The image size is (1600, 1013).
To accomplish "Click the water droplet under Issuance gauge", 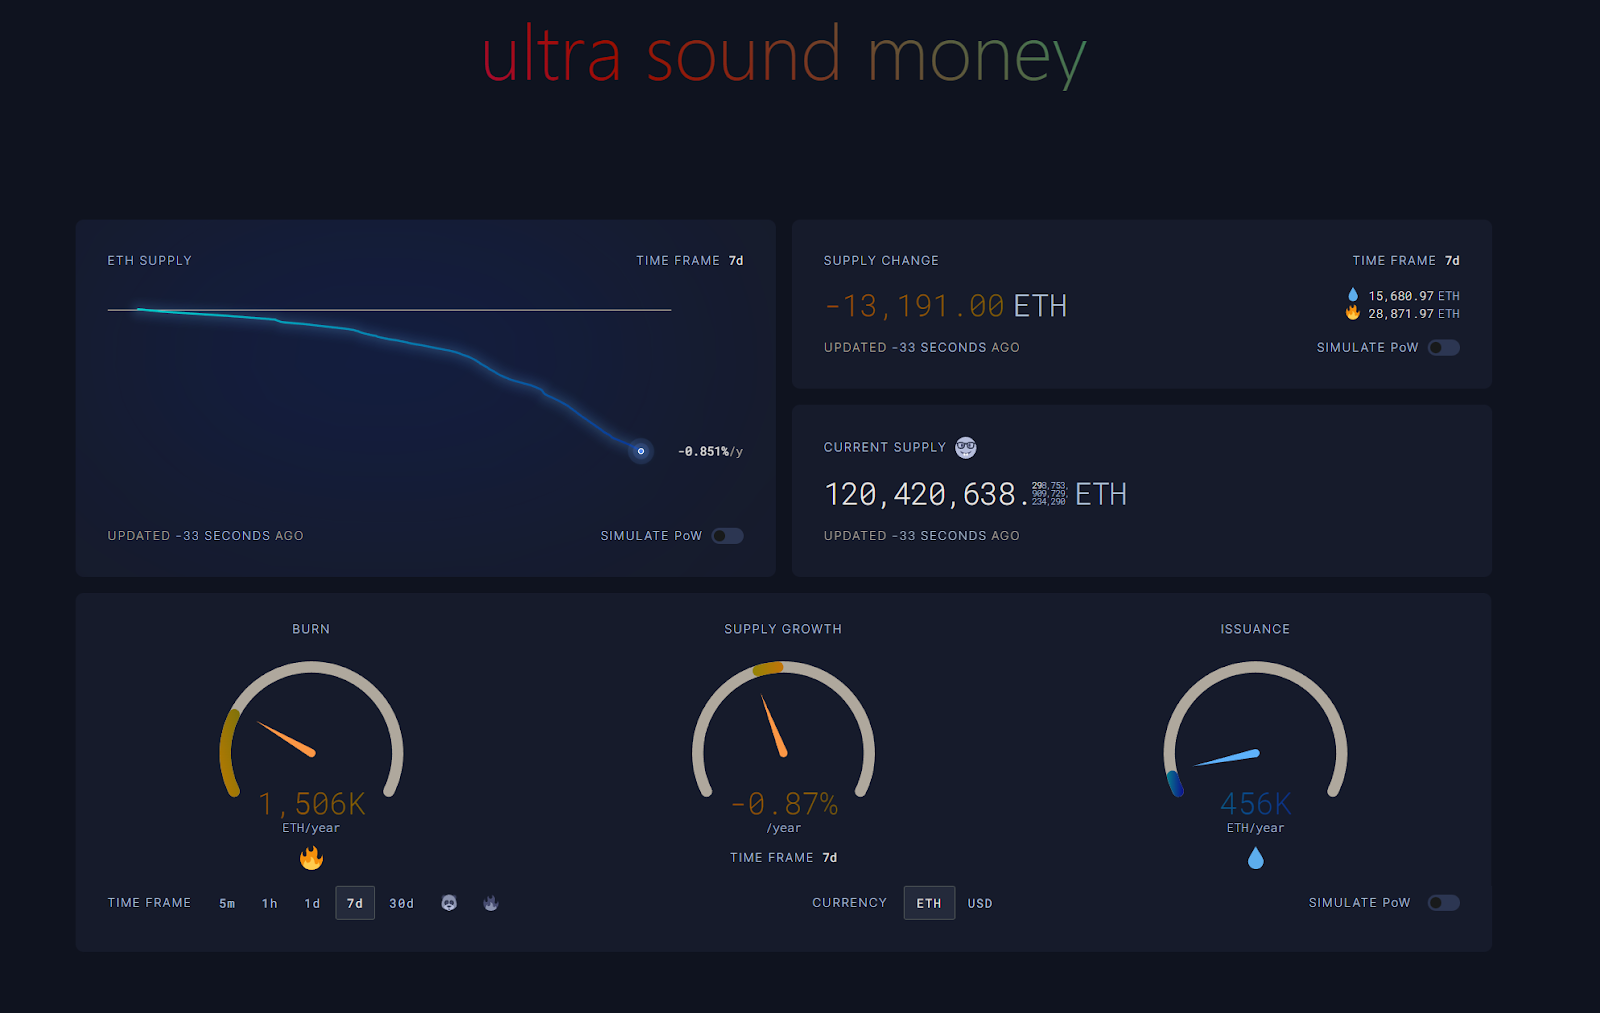I will (1255, 858).
